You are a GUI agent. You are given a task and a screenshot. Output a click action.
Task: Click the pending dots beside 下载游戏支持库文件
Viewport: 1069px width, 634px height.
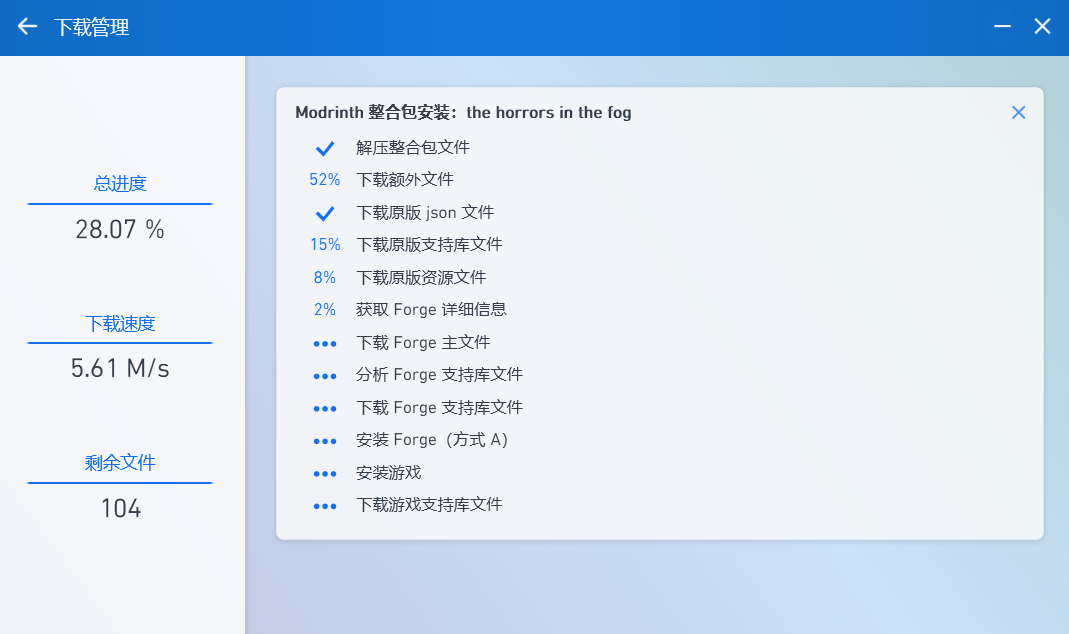click(325, 507)
